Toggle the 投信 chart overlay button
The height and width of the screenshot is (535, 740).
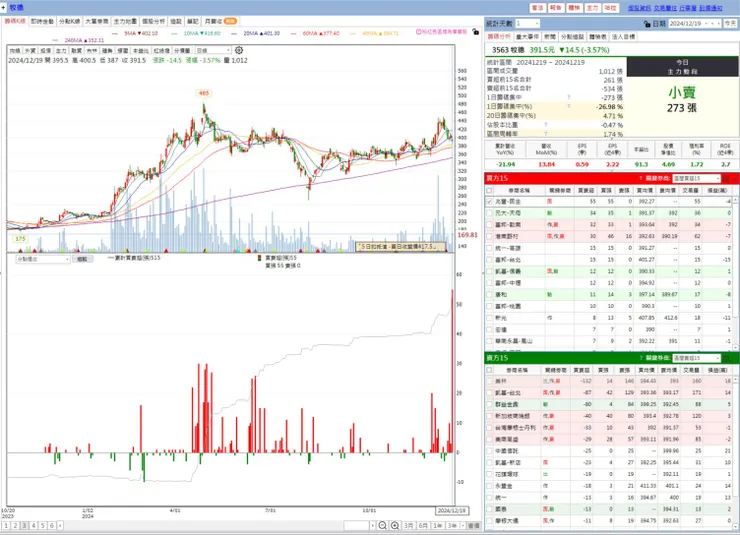pyautogui.click(x=45, y=50)
